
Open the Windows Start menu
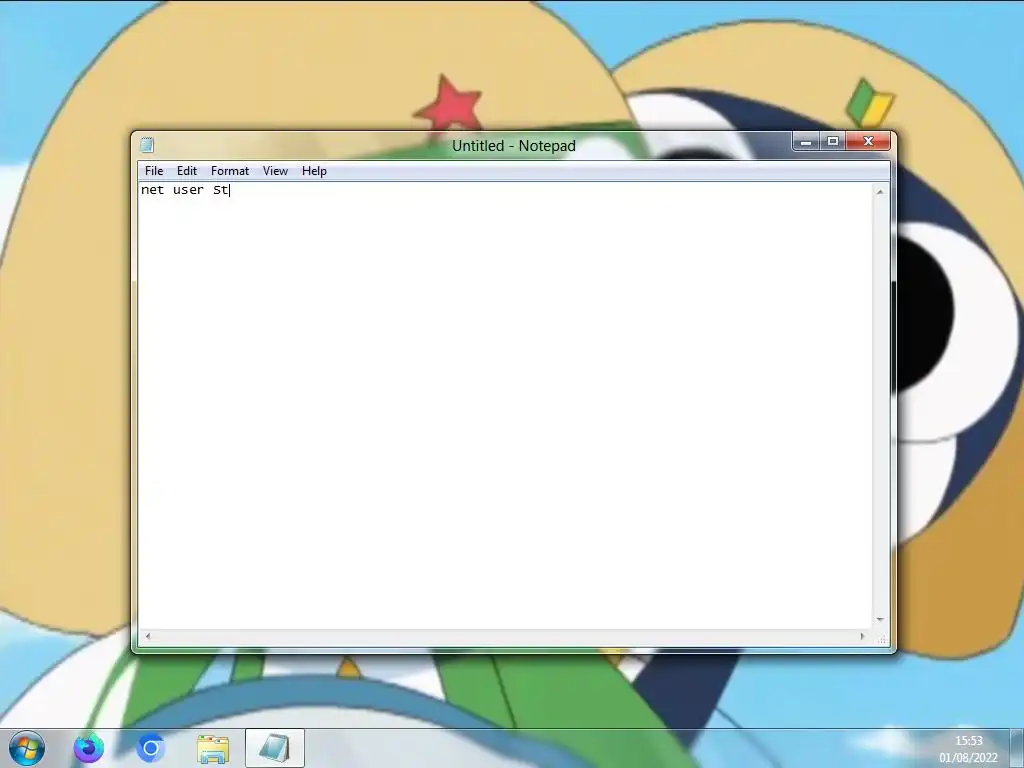point(27,748)
